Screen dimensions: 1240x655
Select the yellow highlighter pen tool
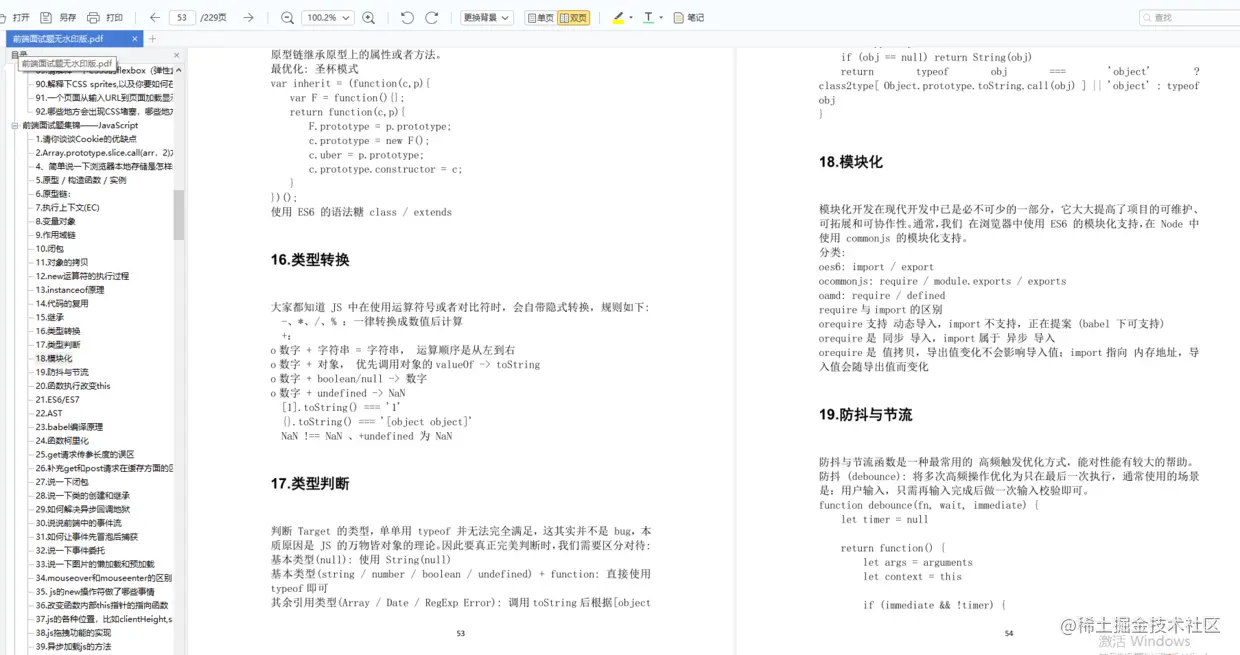pos(618,17)
